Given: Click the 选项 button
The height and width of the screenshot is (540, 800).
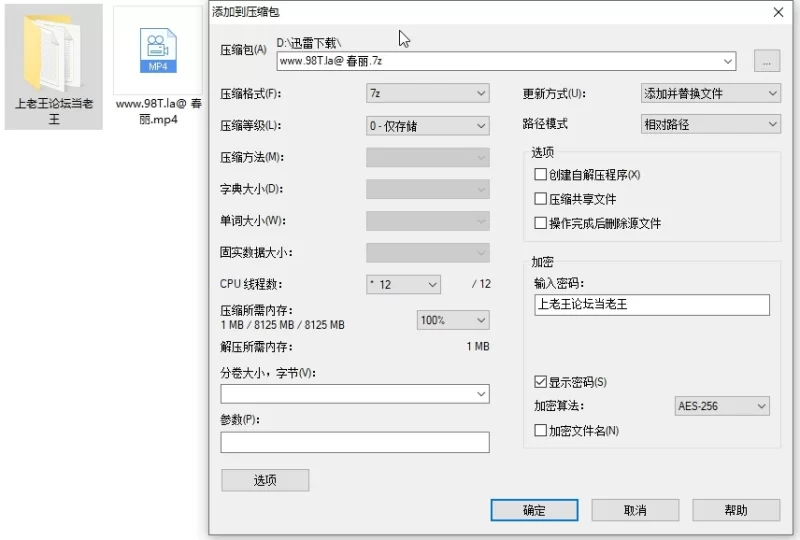Looking at the screenshot, I should click(x=265, y=480).
